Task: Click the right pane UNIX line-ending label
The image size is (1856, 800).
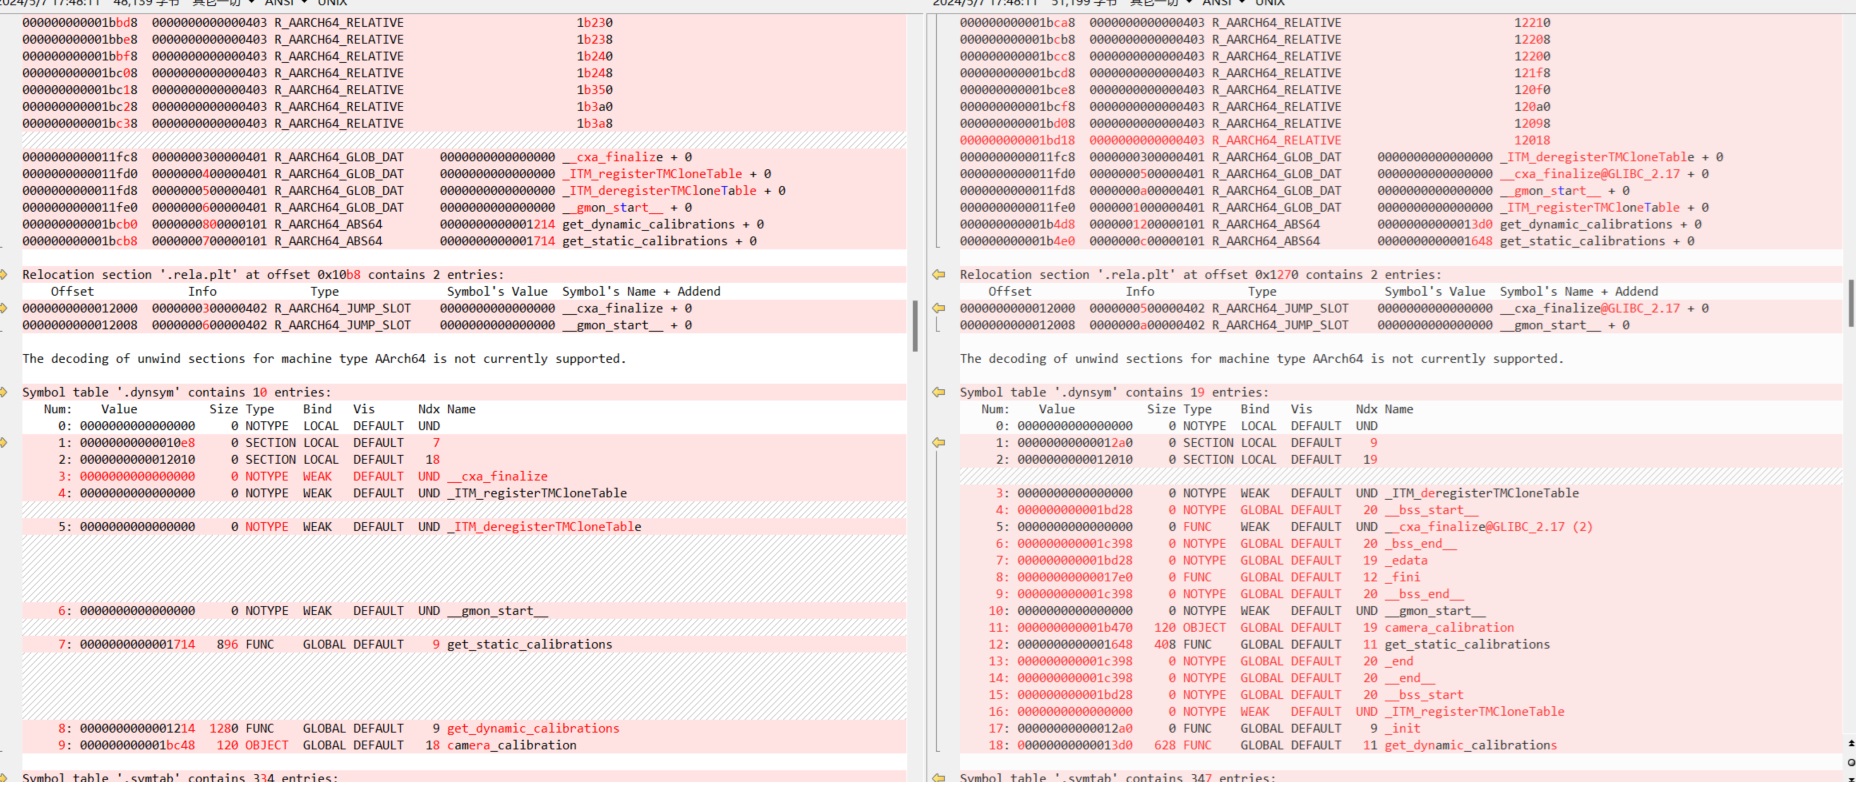Action: coord(1270,3)
